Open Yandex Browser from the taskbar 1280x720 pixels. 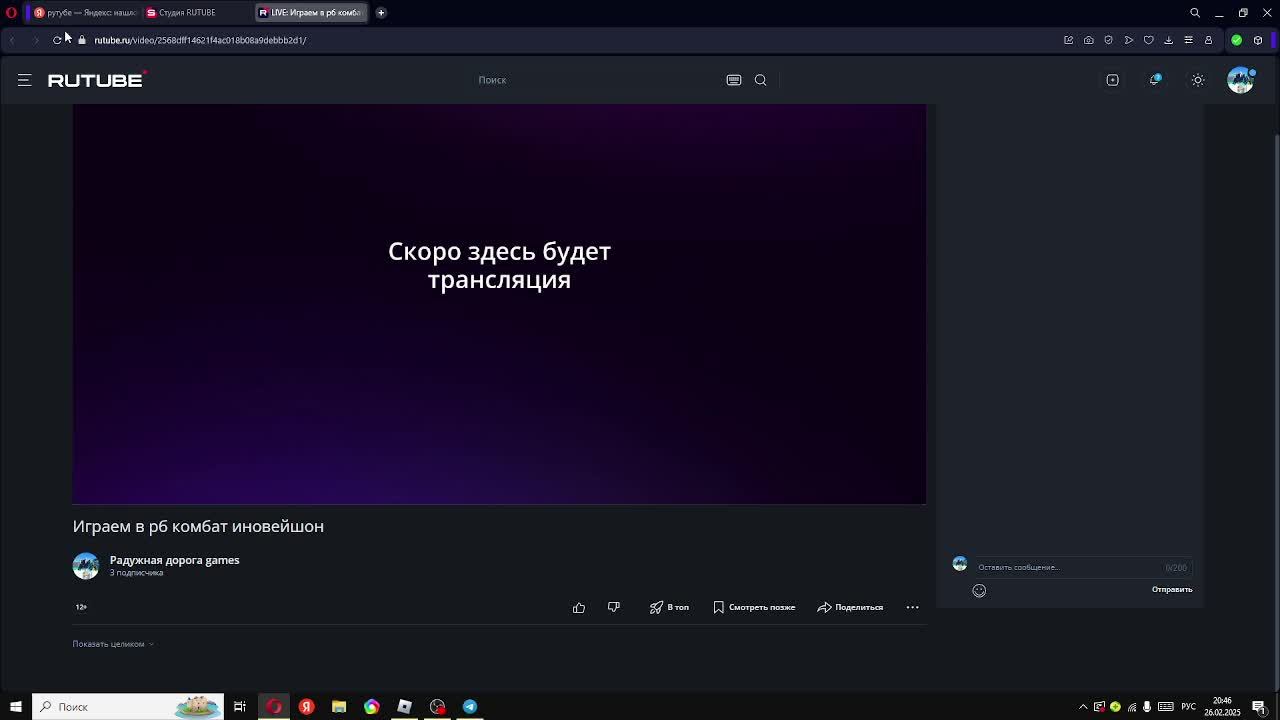306,707
